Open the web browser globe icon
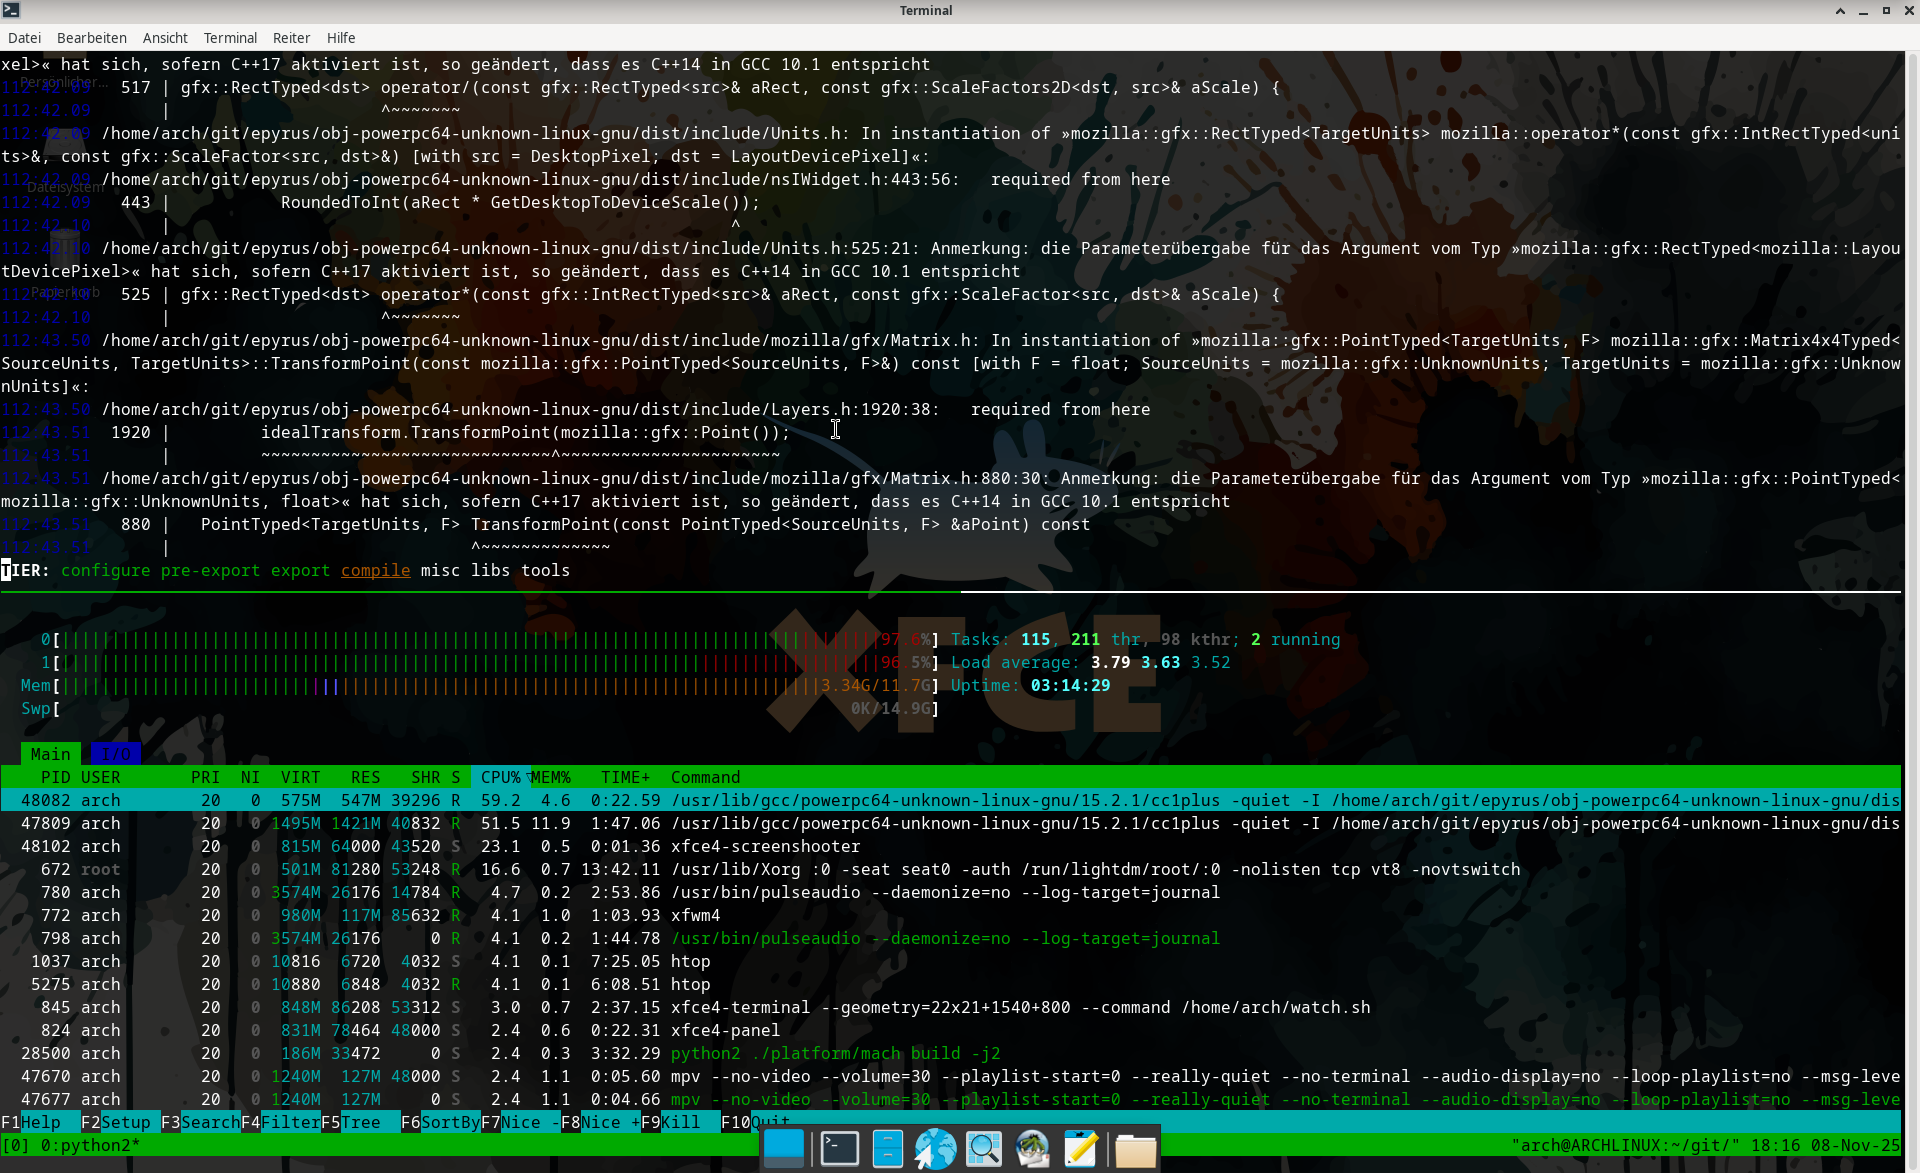The height and width of the screenshot is (1173, 1920). pos(936,1149)
